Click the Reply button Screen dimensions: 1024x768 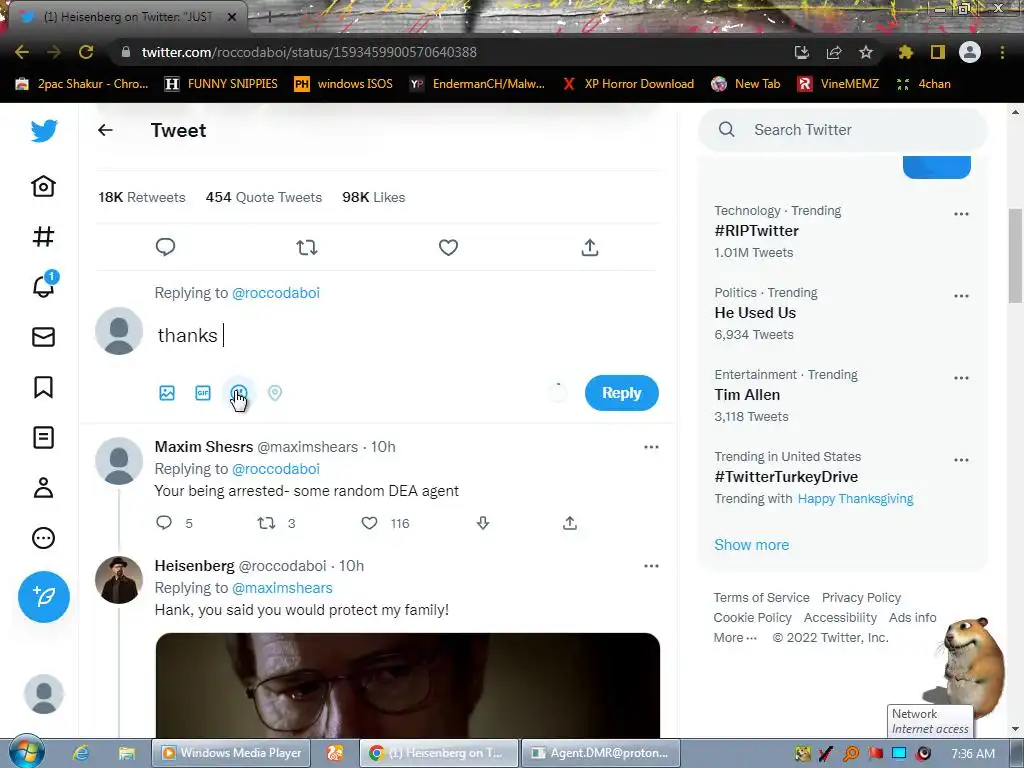[x=622, y=392]
